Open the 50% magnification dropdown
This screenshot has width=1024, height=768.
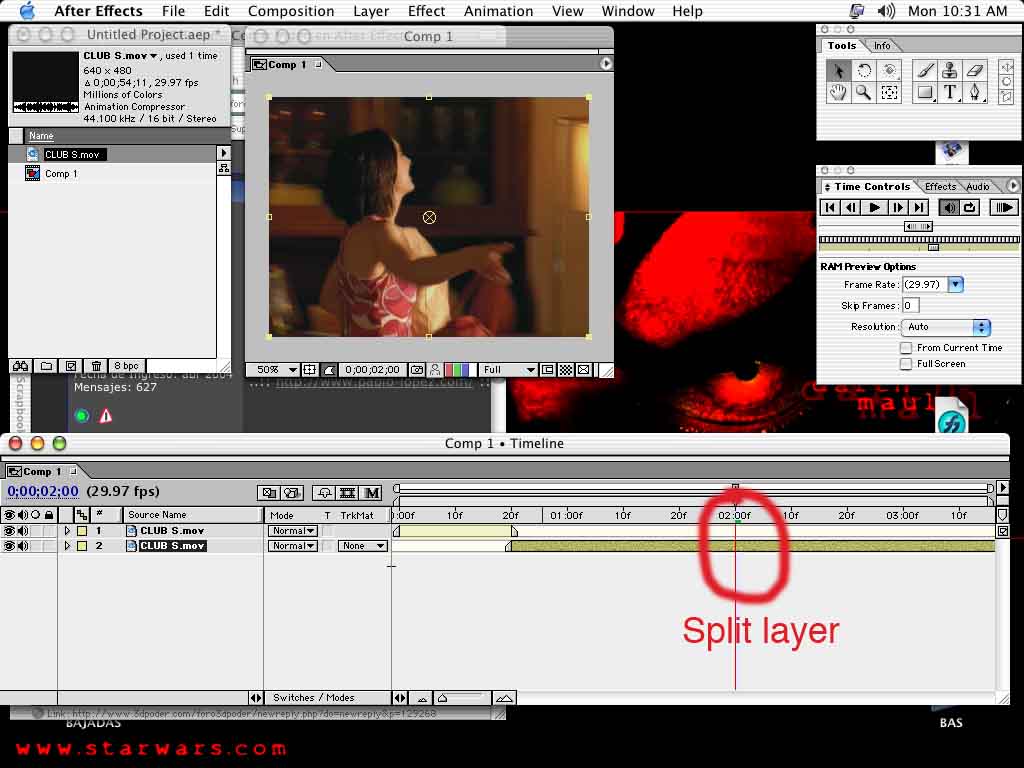[x=273, y=370]
